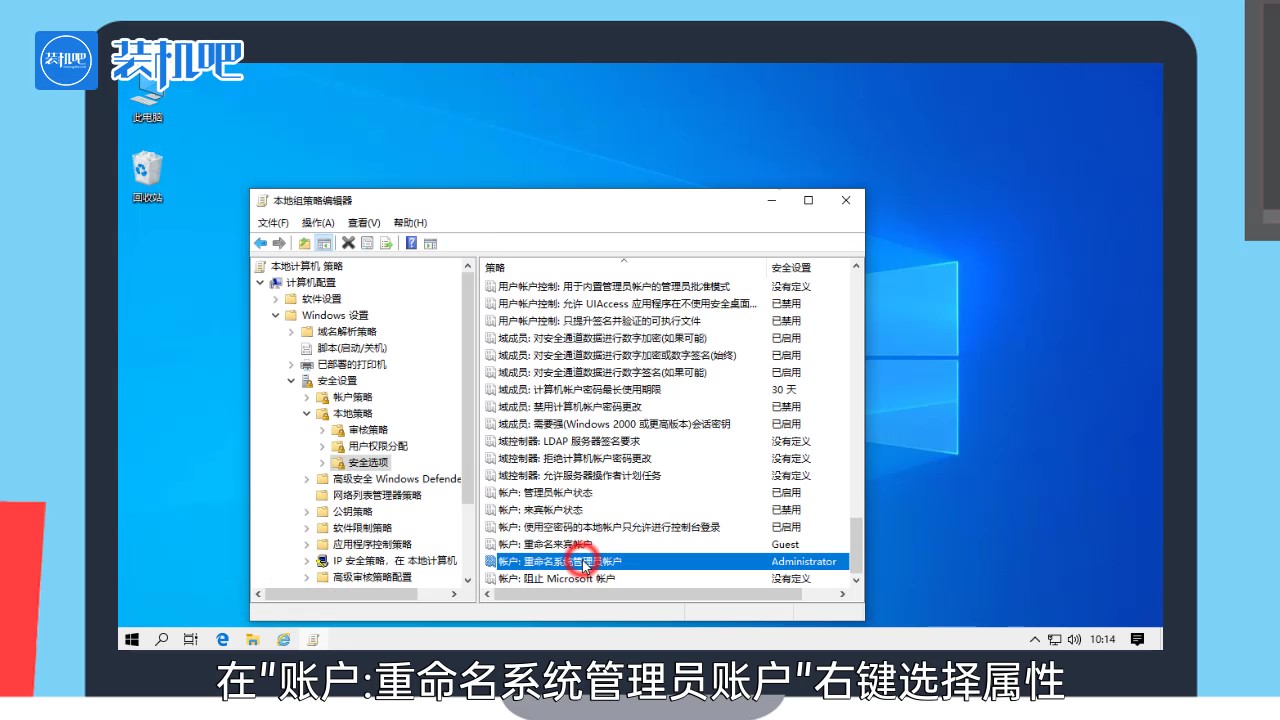This screenshot has height=720, width=1280.
Task: Toggle the console tree pane icon
Action: [323, 243]
